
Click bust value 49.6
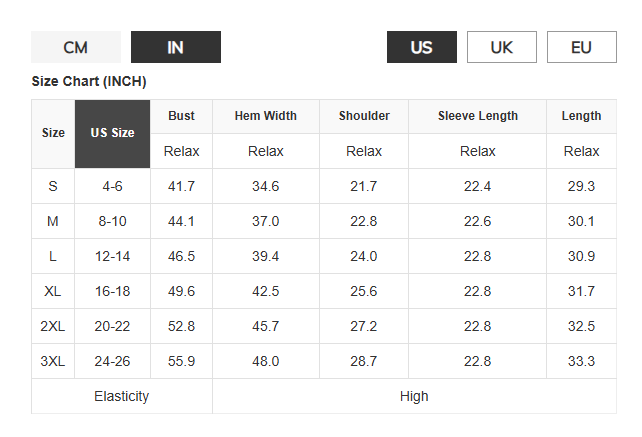click(181, 291)
